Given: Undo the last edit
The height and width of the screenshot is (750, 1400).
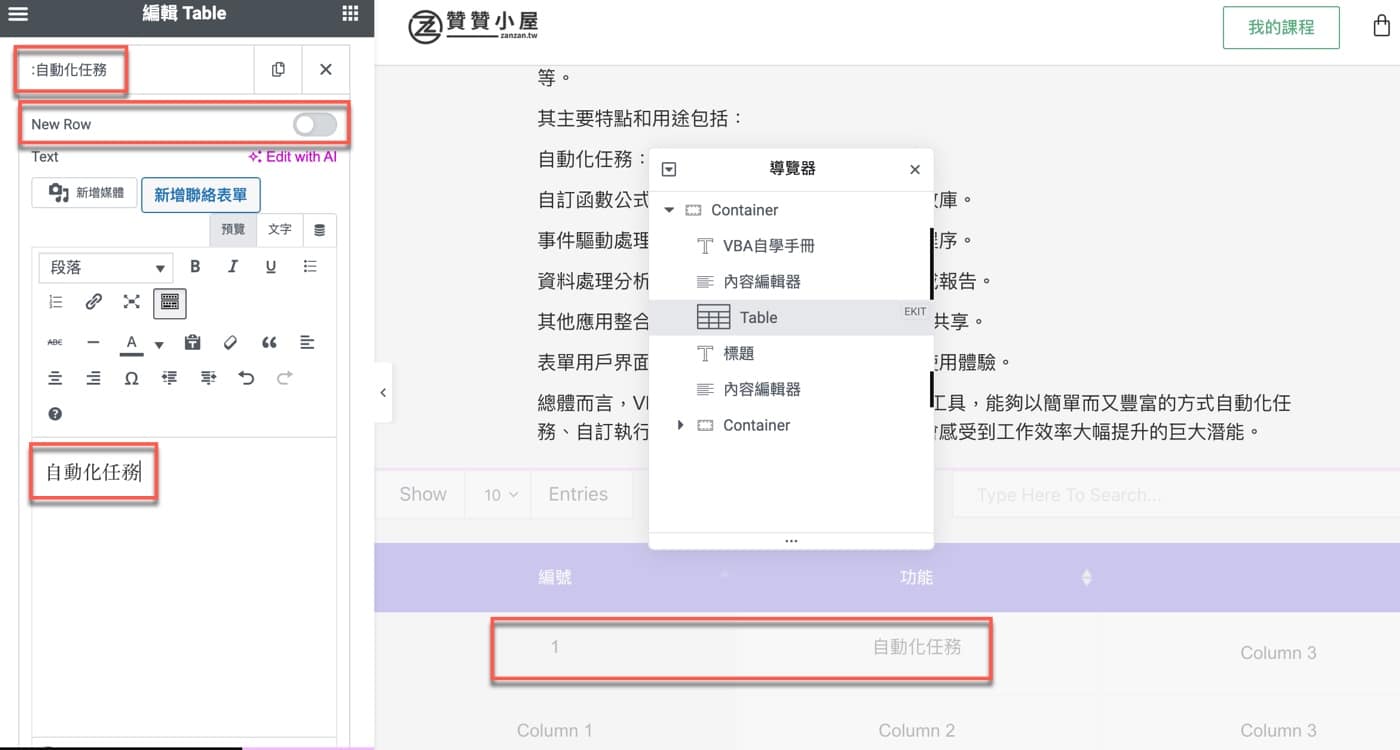Looking at the screenshot, I should point(246,378).
